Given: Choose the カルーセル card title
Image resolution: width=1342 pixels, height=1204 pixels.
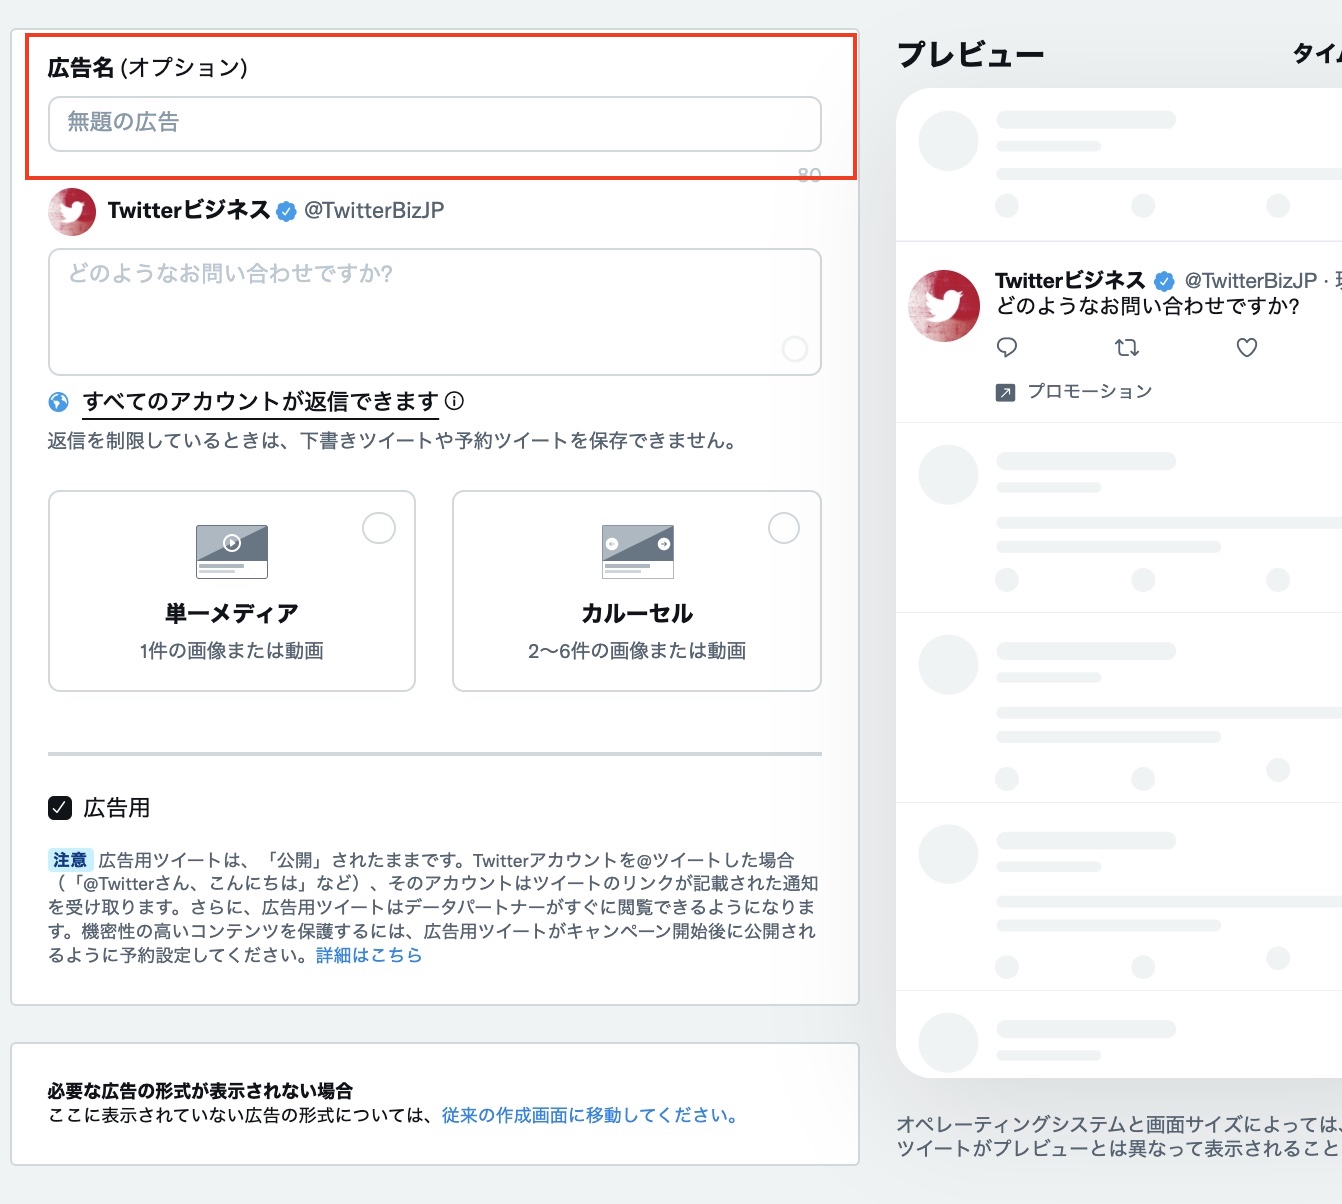Looking at the screenshot, I should pyautogui.click(x=637, y=613).
